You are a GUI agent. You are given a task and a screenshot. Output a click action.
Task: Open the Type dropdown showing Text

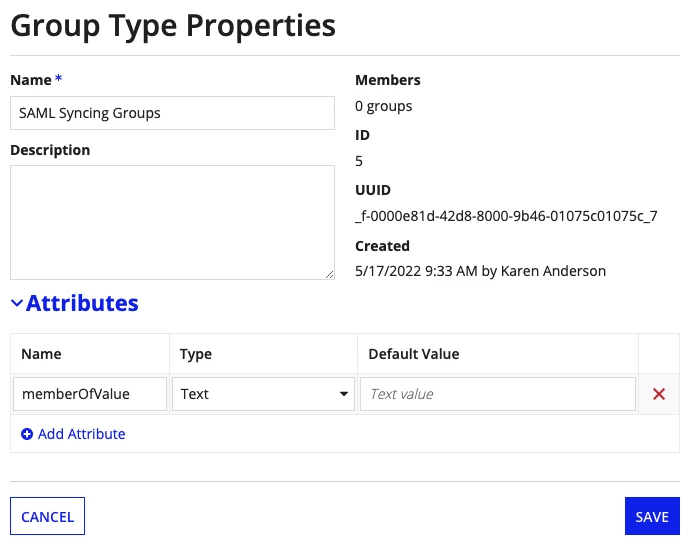point(263,394)
